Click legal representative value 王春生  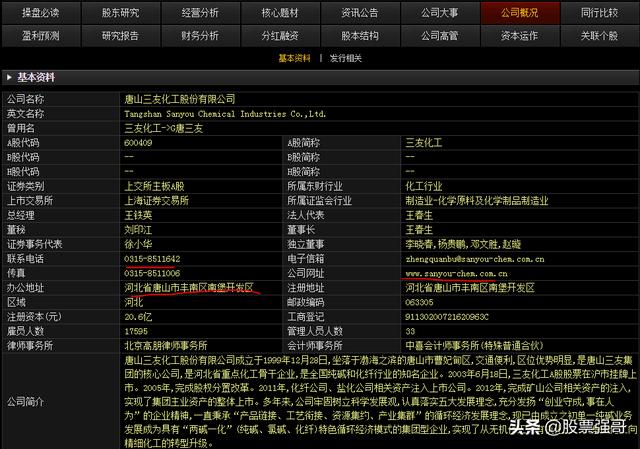419,215
